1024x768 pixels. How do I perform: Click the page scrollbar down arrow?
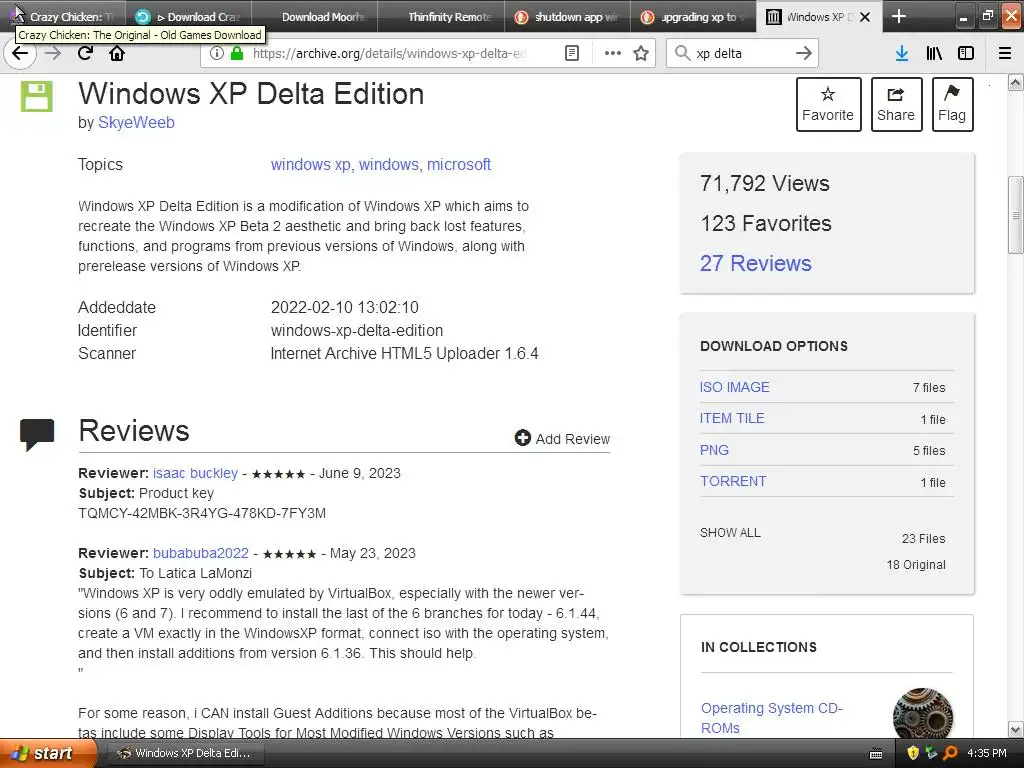pyautogui.click(x=1016, y=729)
